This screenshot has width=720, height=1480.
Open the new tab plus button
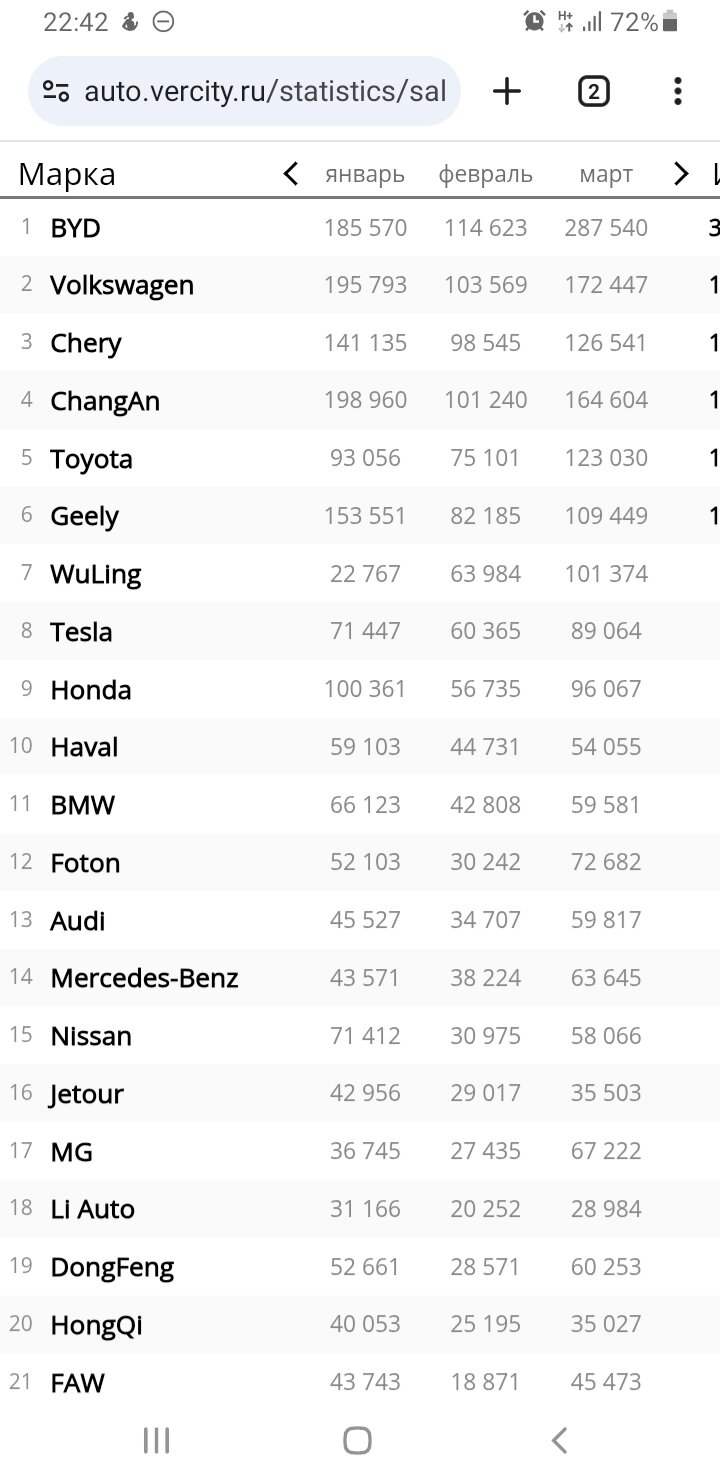click(507, 92)
